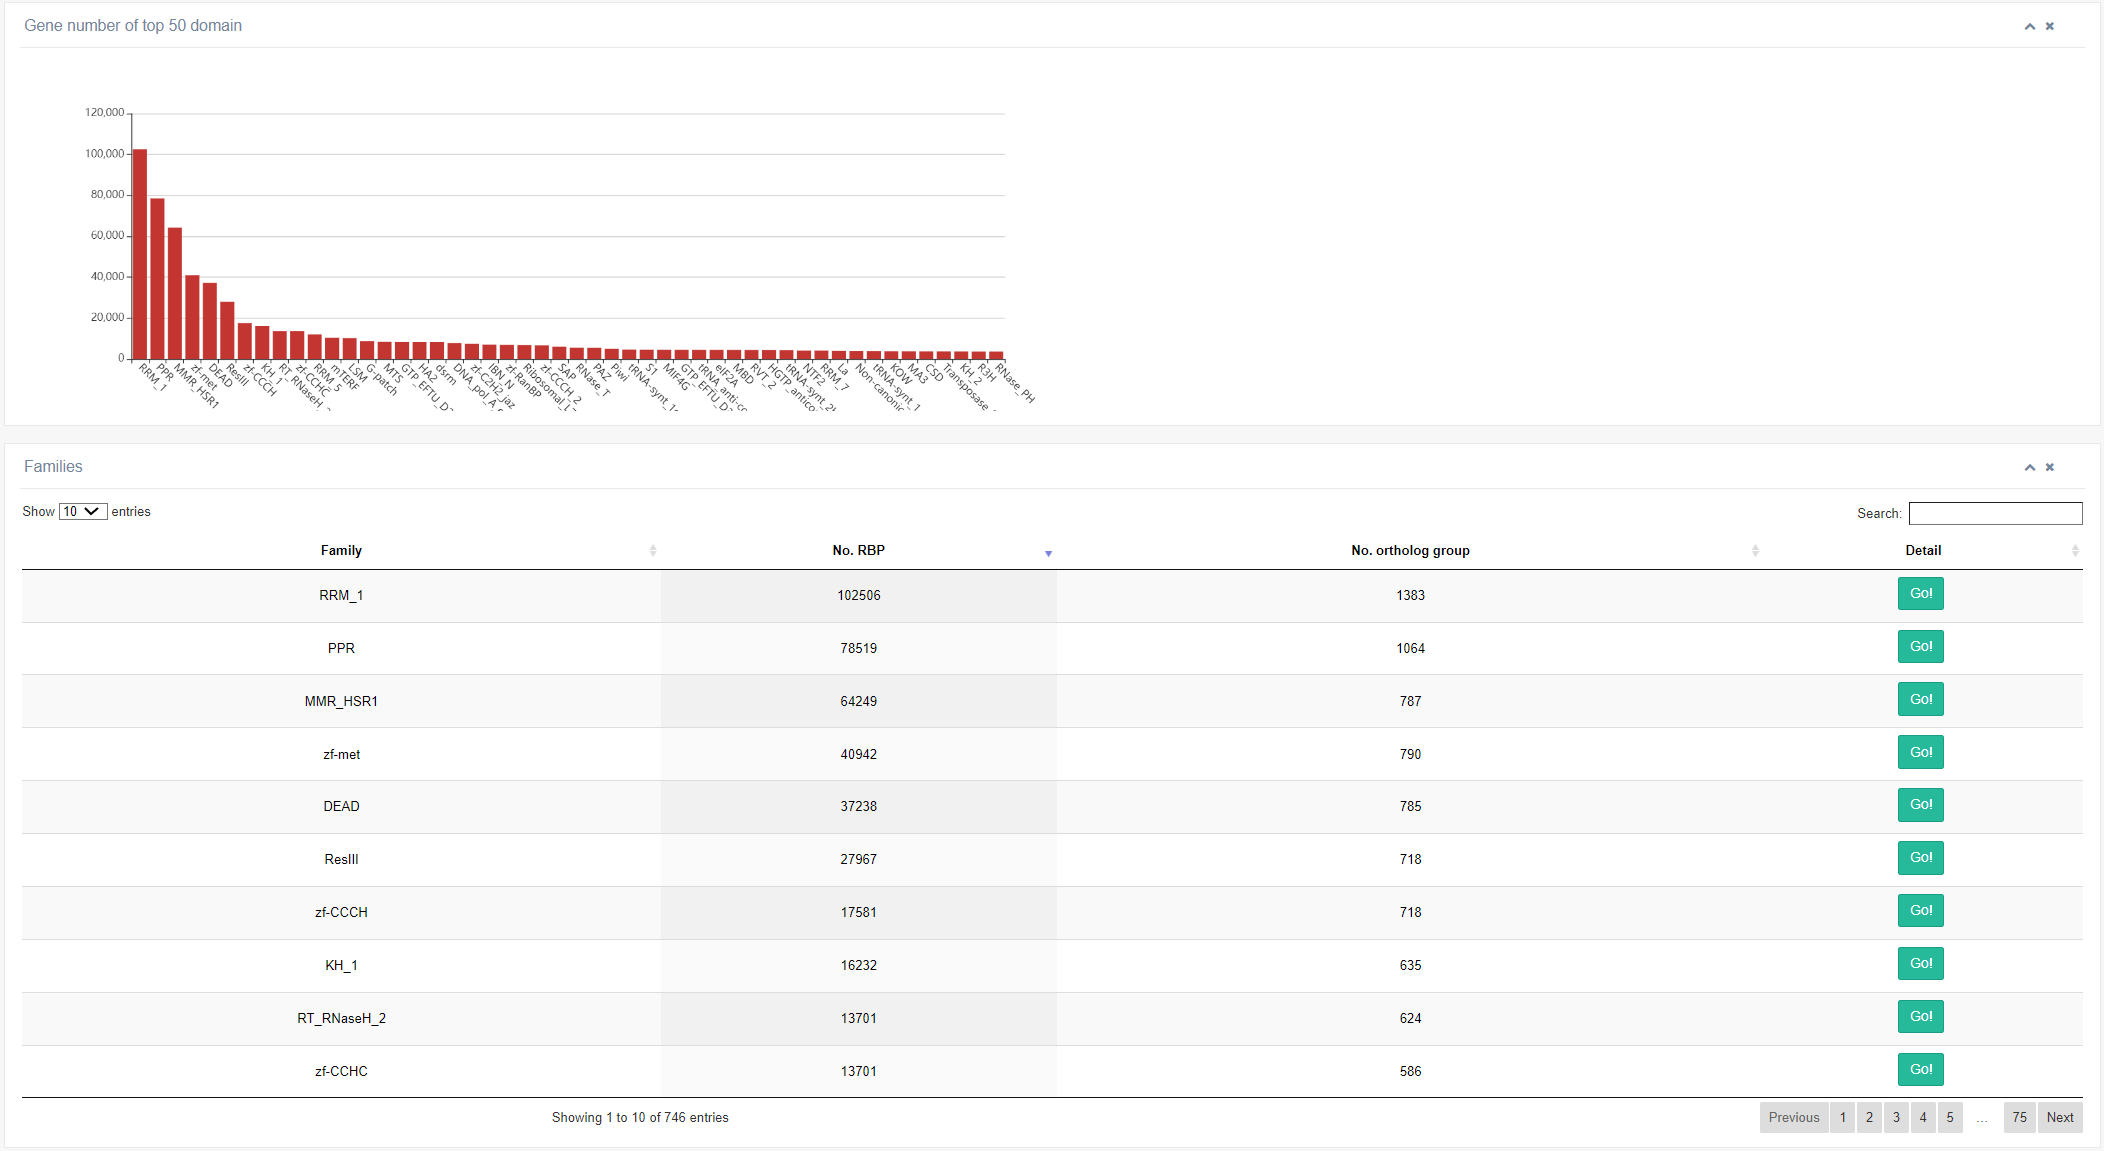
Task: Click Go! button for RRM_1
Action: pyautogui.click(x=1920, y=594)
